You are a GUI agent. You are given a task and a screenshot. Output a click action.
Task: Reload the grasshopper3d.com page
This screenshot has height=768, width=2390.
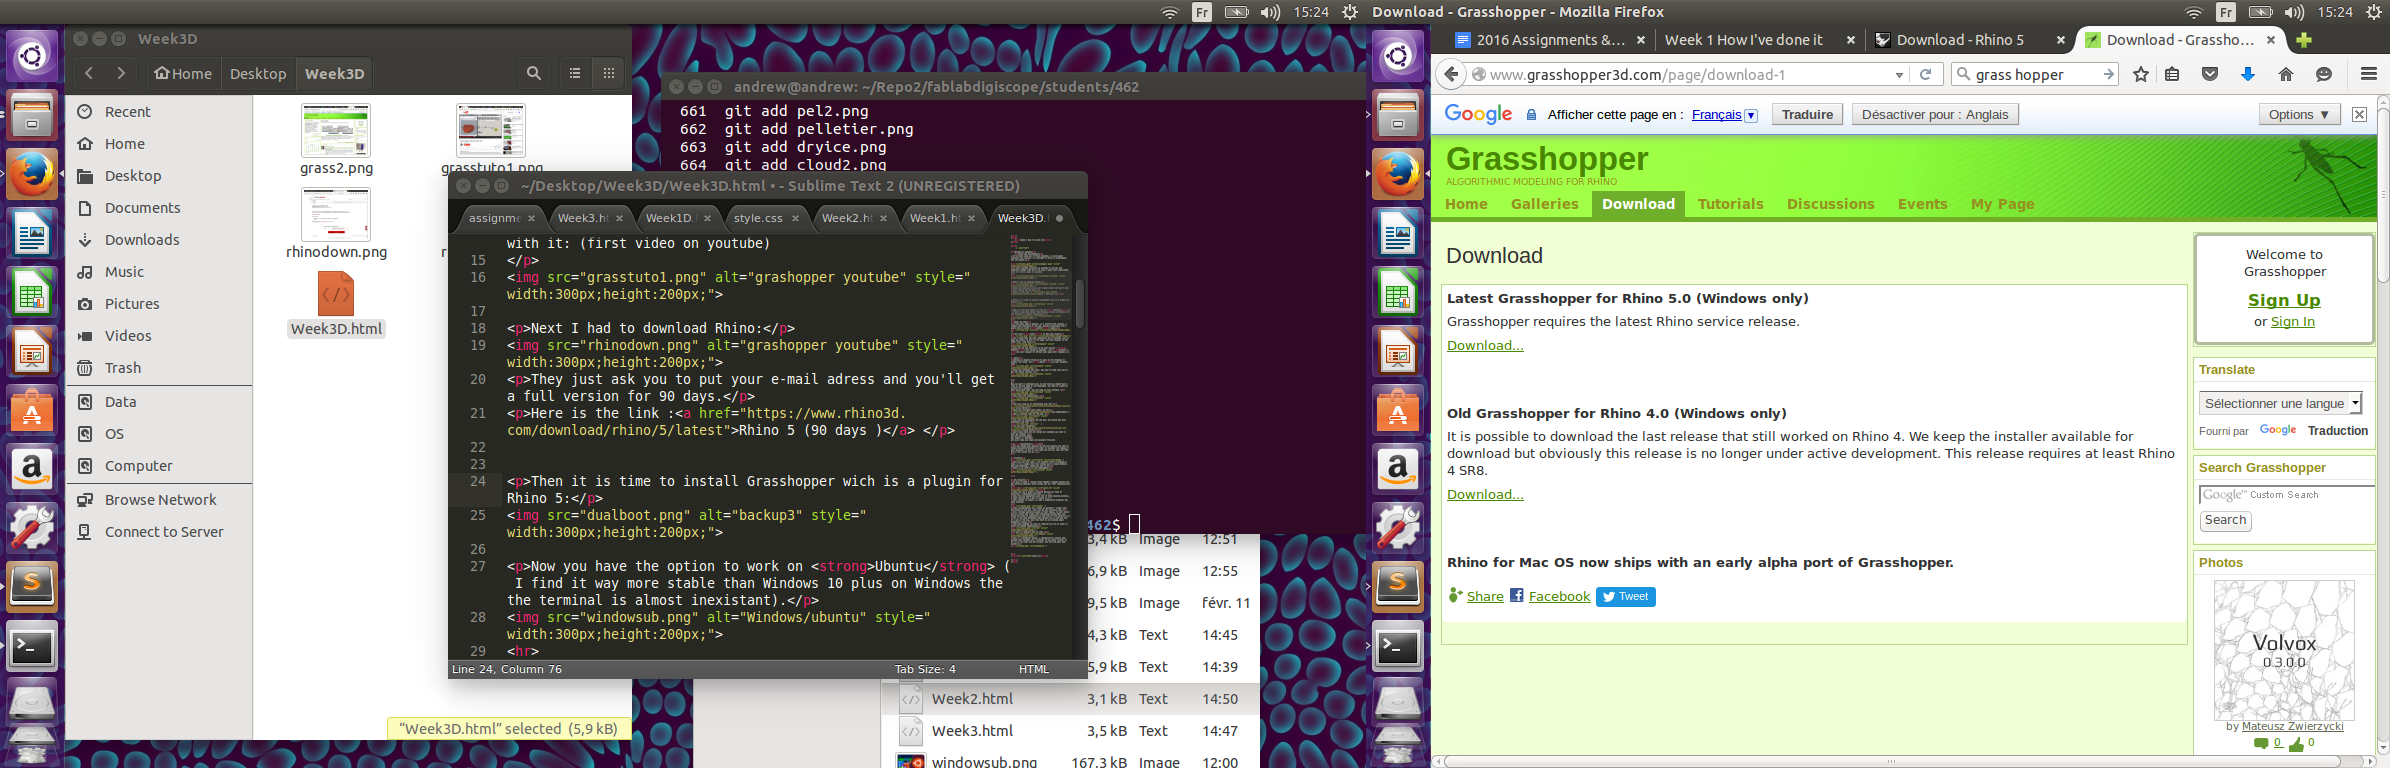coord(1925,74)
